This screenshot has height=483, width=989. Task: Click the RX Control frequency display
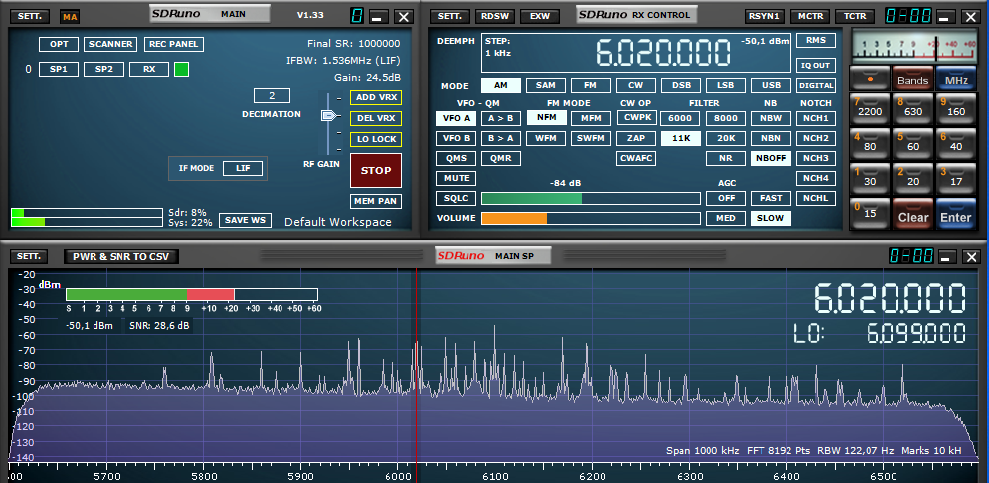point(663,53)
